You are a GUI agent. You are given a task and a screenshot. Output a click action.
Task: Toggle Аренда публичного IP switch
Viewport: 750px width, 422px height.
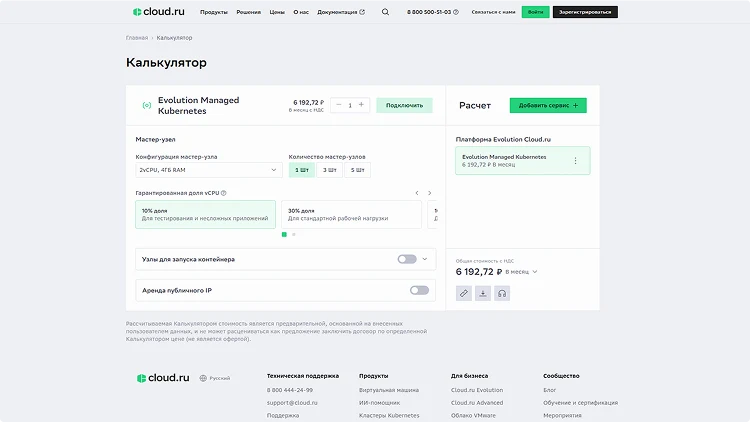(x=419, y=290)
